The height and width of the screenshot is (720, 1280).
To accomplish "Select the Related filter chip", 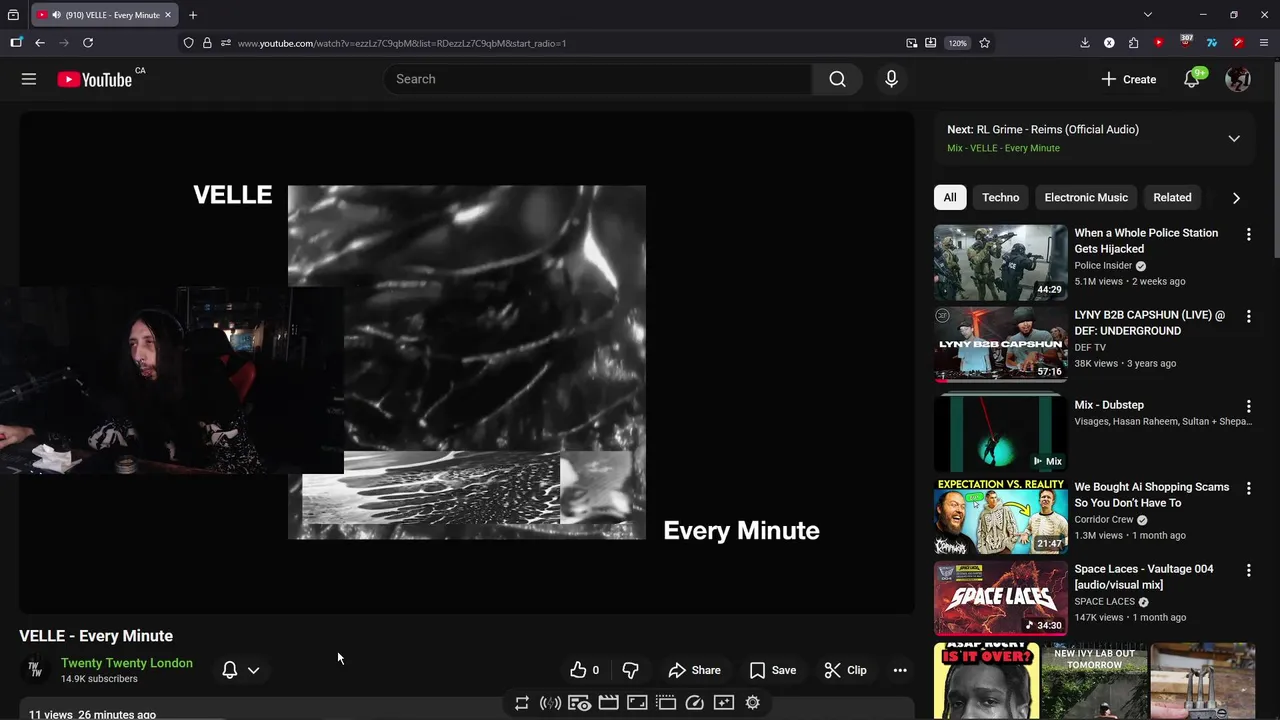I will 1172,198.
